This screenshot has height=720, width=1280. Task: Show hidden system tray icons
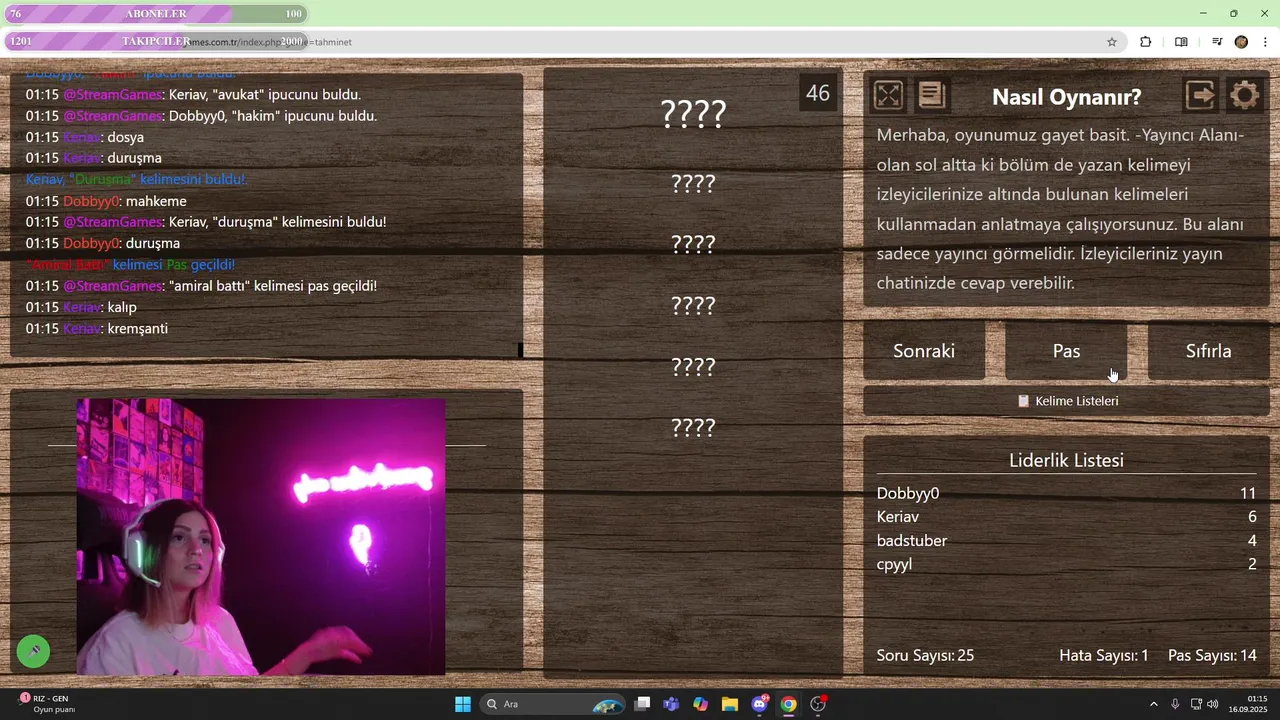[1153, 704]
